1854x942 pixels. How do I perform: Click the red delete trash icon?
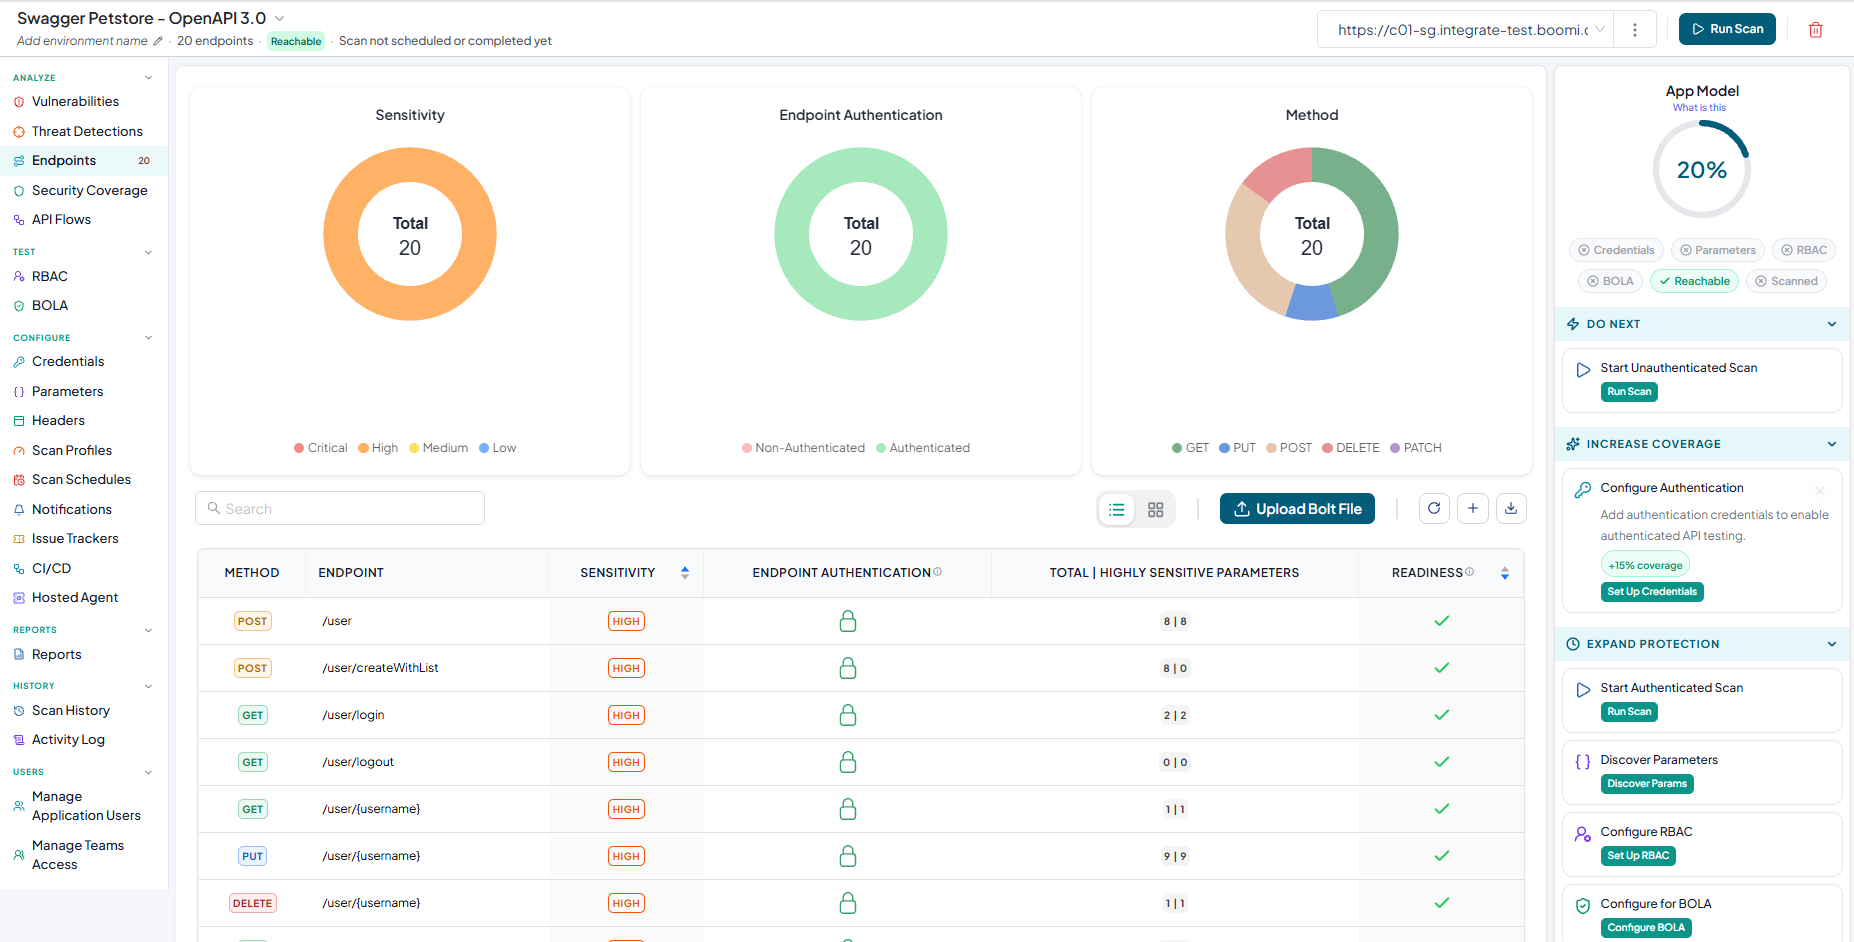pyautogui.click(x=1815, y=30)
